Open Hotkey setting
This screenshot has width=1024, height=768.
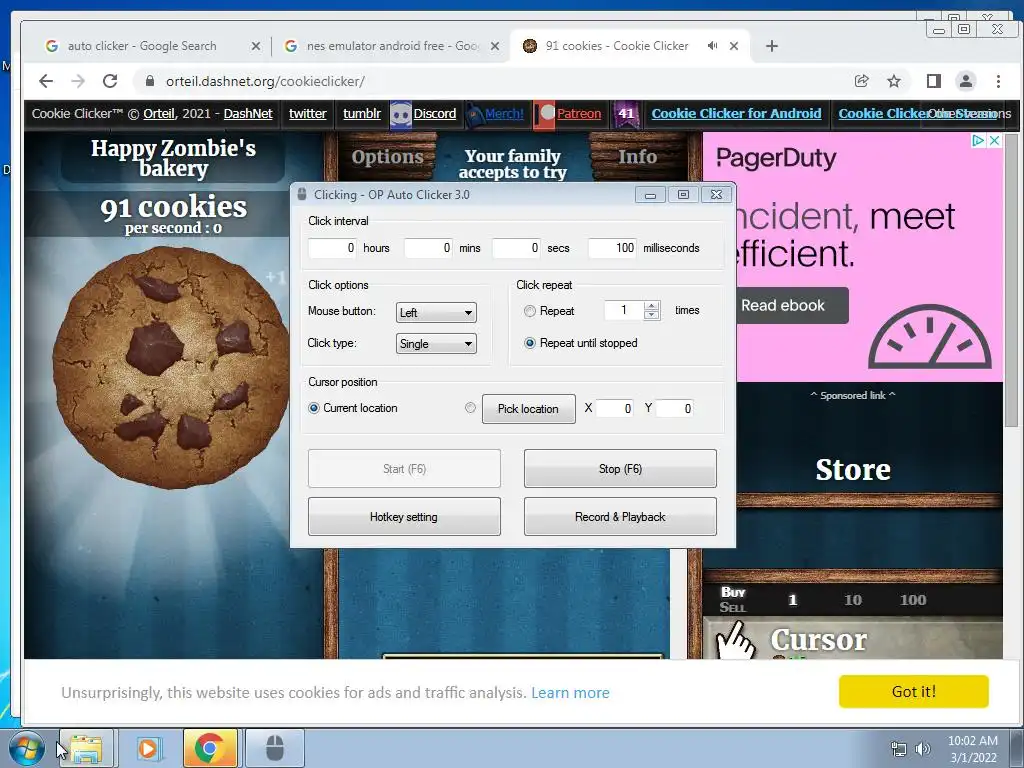coord(404,517)
